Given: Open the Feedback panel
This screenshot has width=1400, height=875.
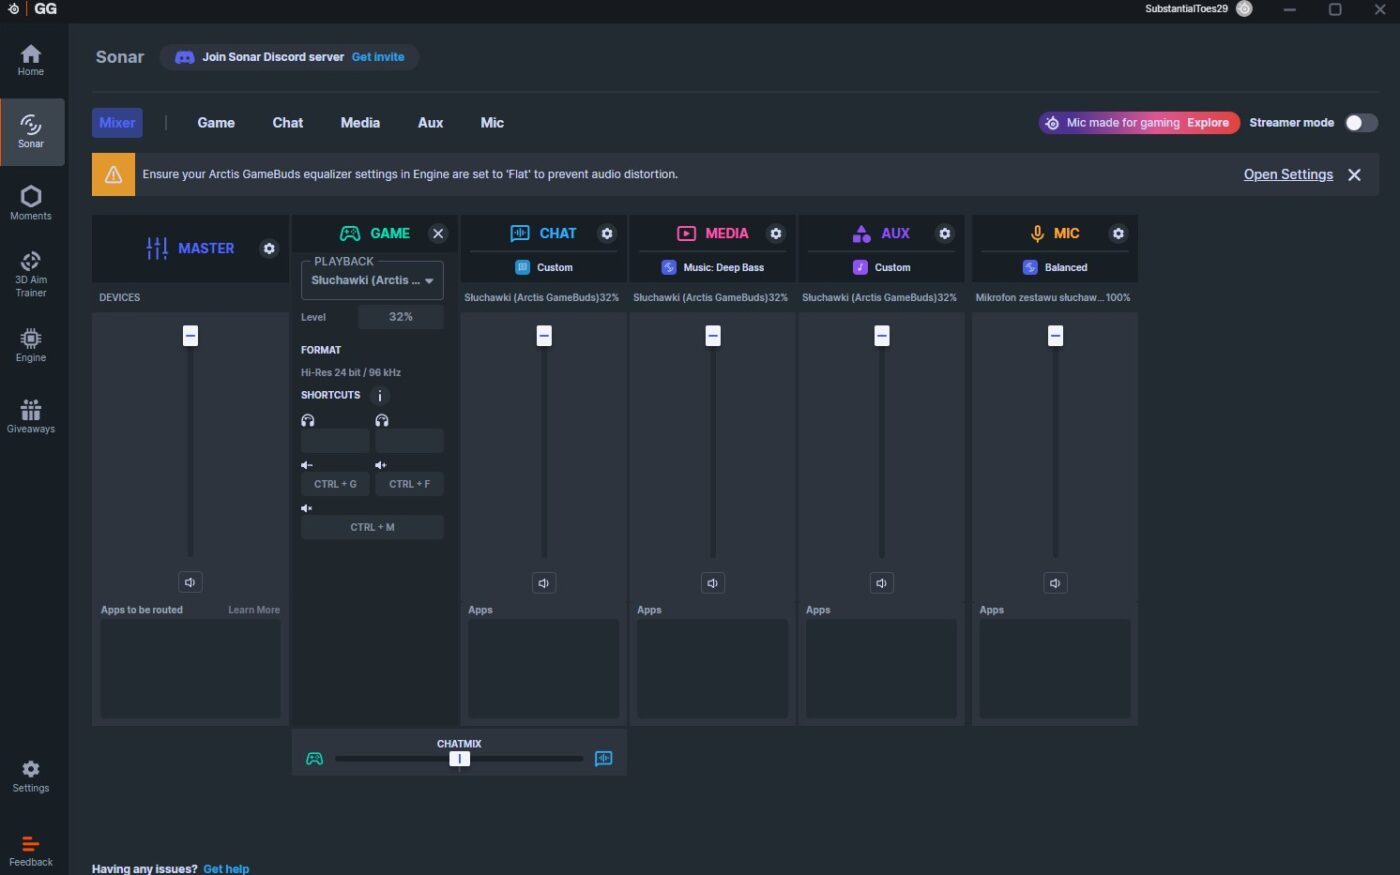Looking at the screenshot, I should click(x=31, y=850).
